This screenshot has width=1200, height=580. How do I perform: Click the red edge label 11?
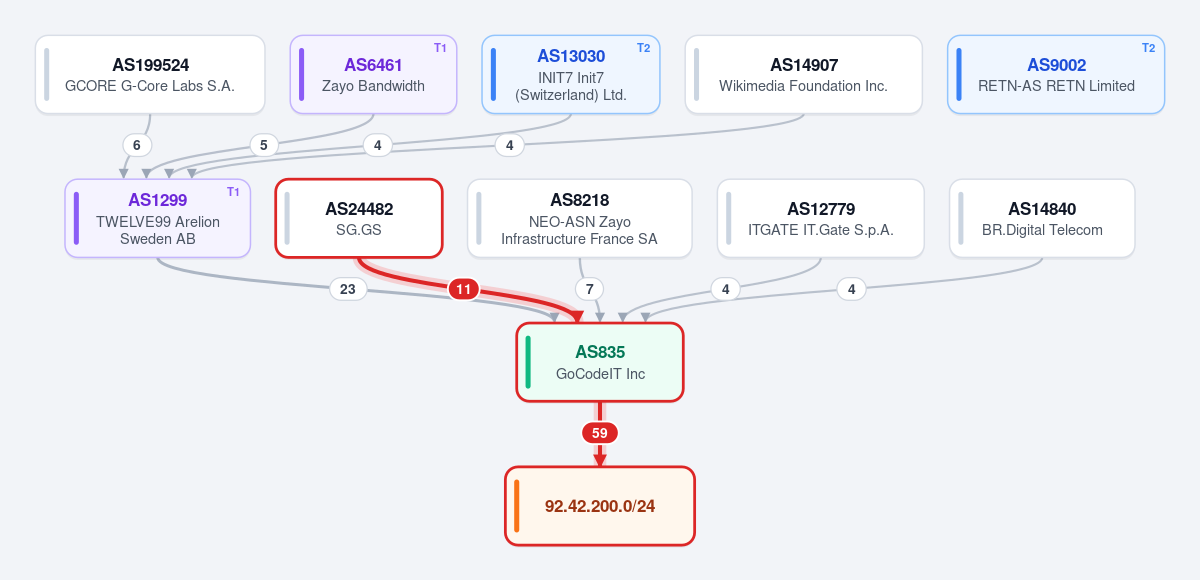(463, 290)
